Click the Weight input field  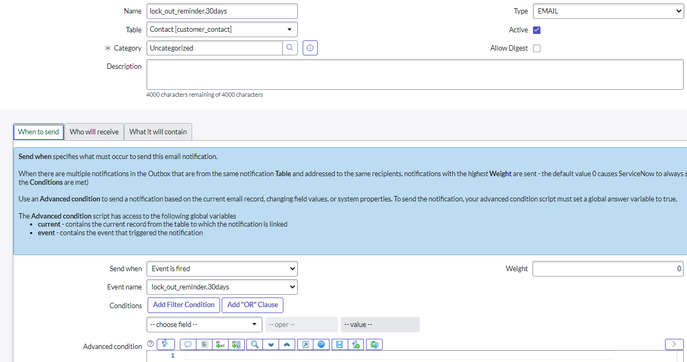pyautogui.click(x=608, y=269)
